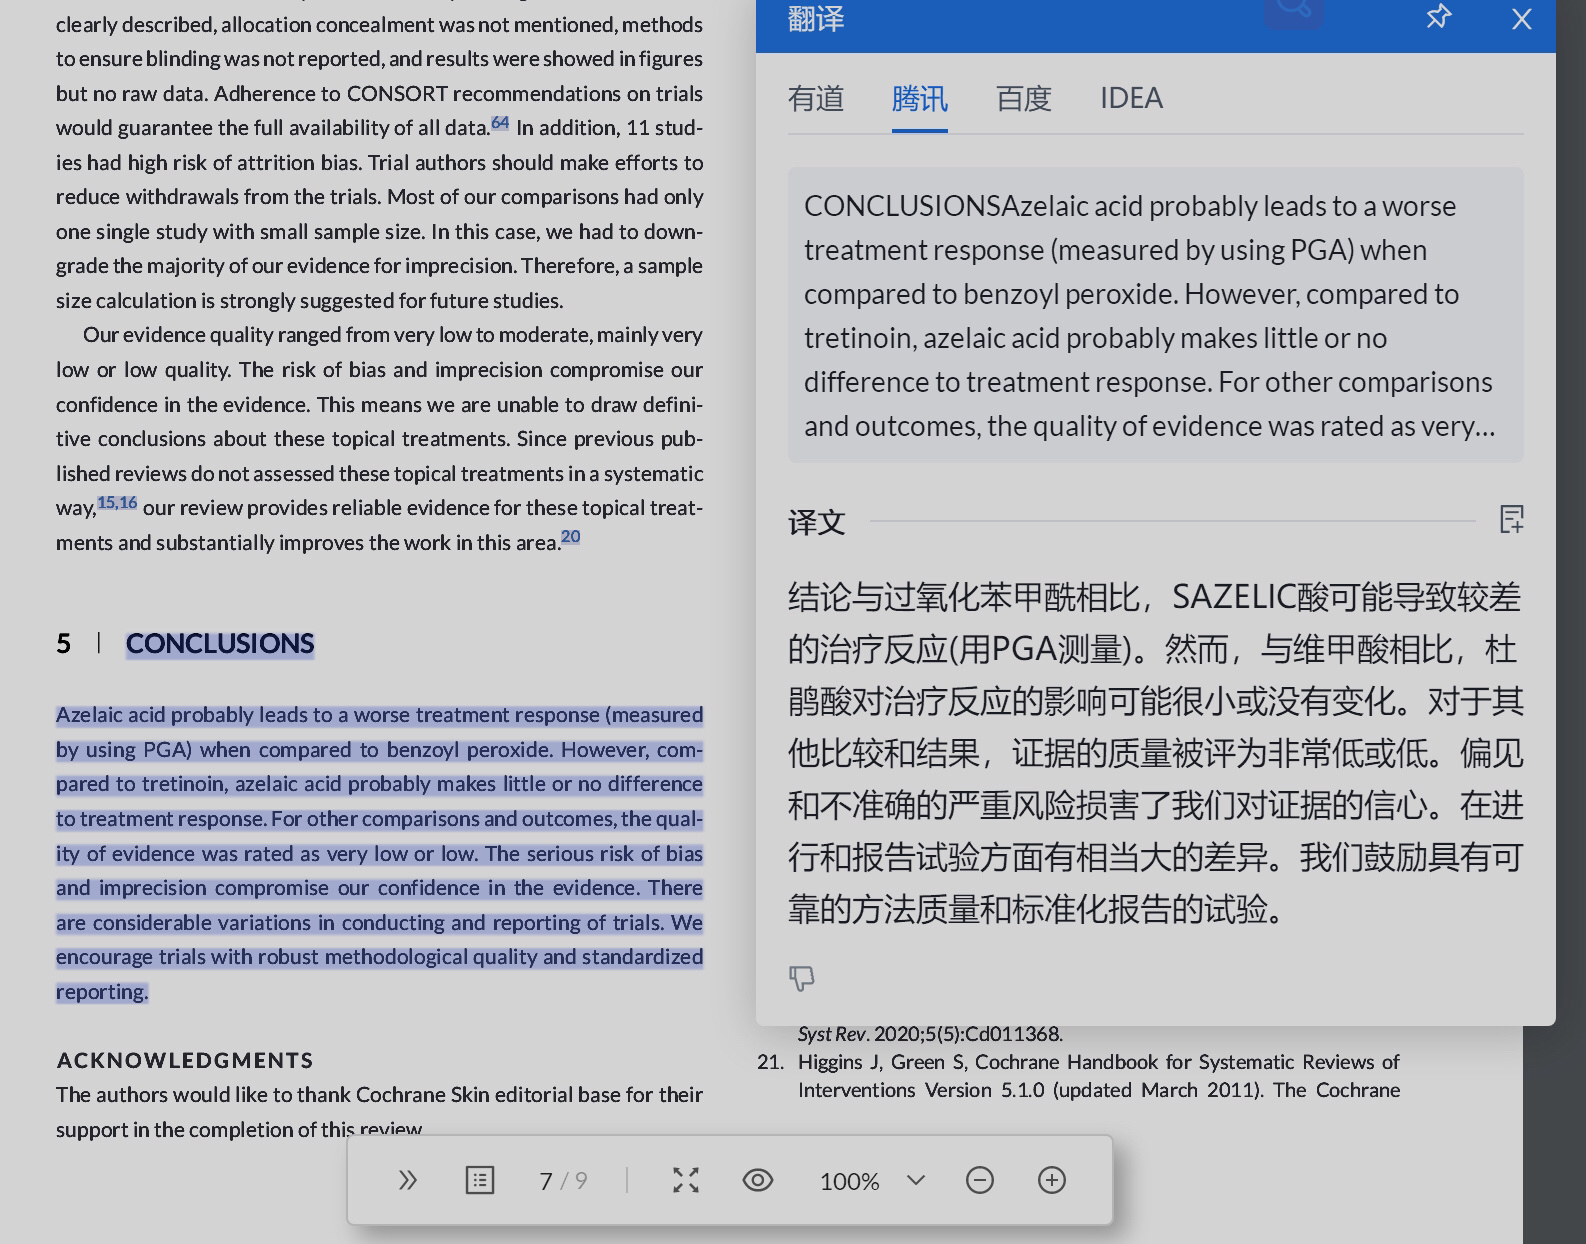The width and height of the screenshot is (1586, 1244).
Task: Click the thumbs-down feedback icon
Action: pyautogui.click(x=801, y=977)
